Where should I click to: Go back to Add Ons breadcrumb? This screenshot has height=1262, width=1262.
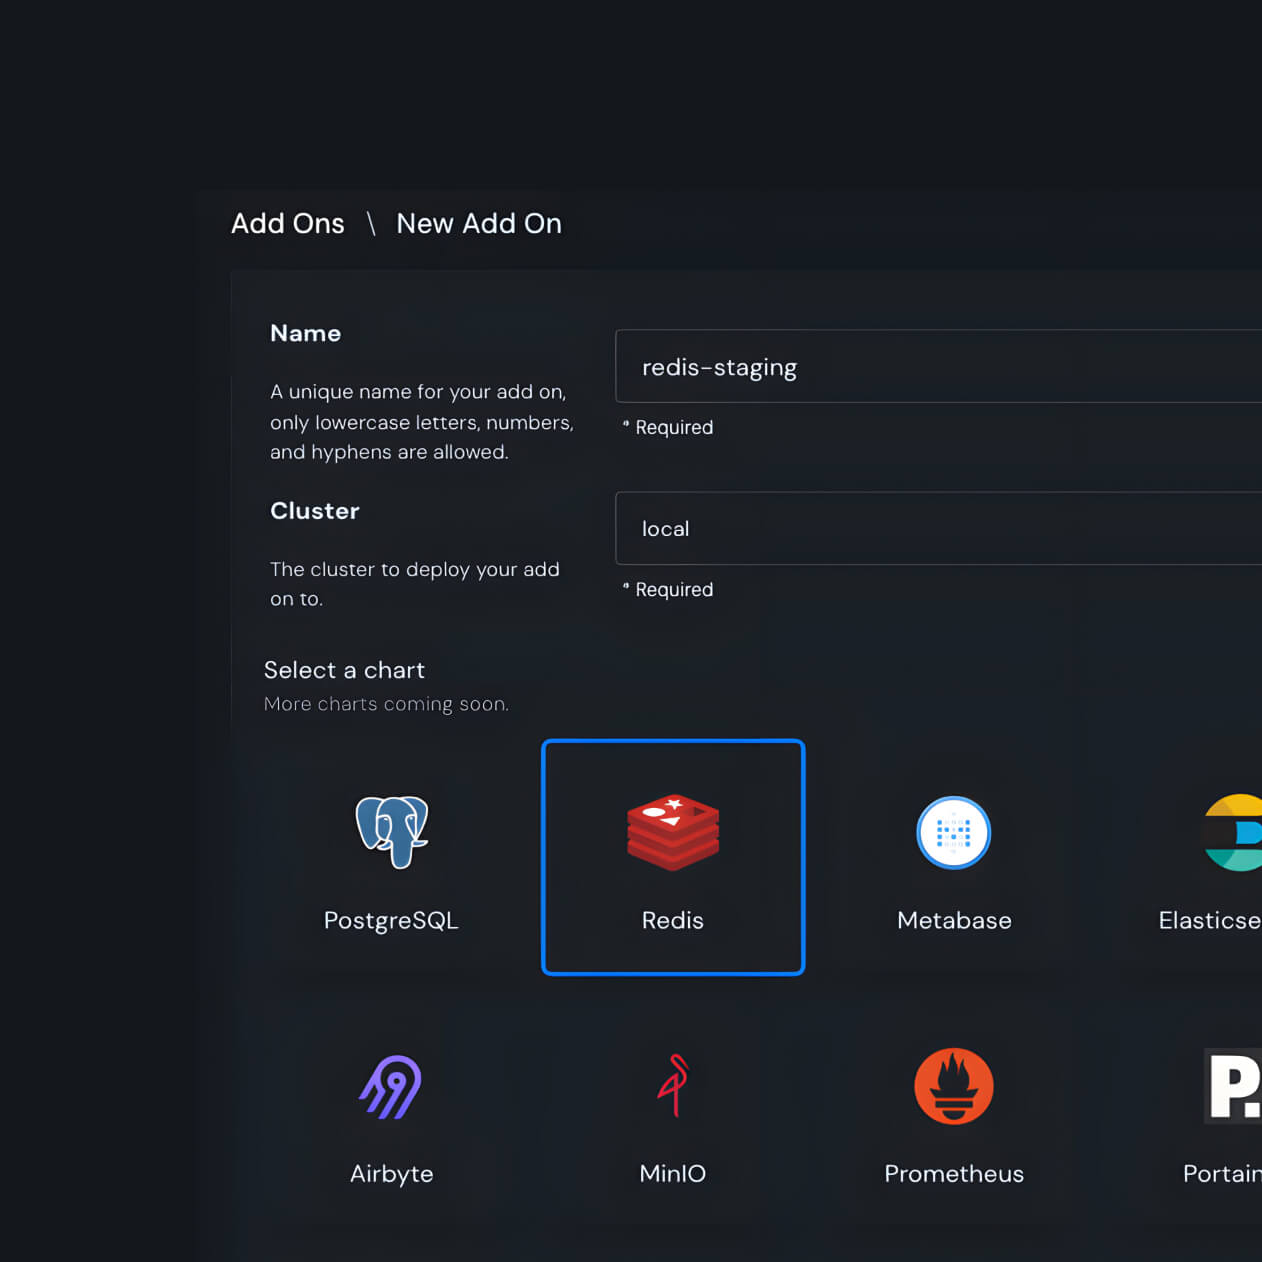288,223
